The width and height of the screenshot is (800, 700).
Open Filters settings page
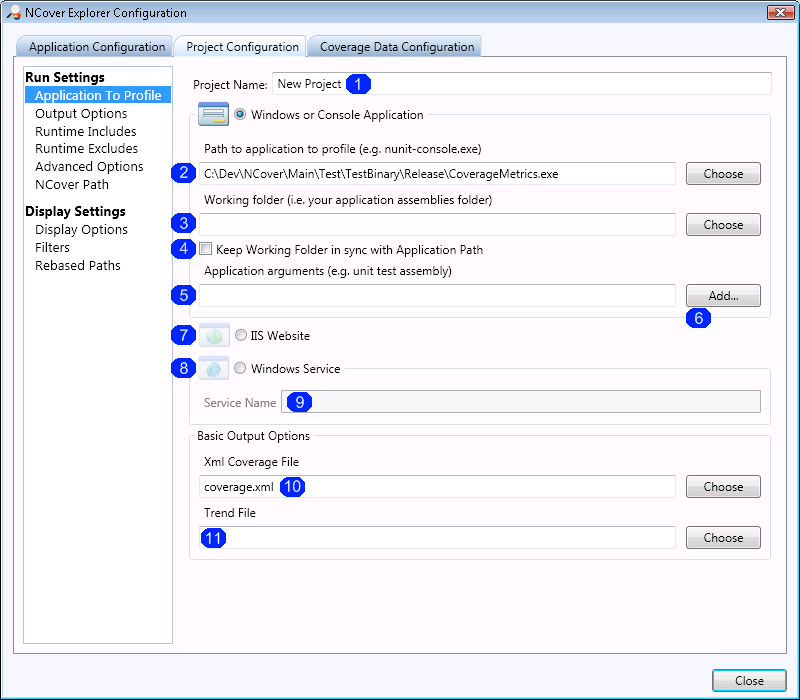[x=52, y=247]
